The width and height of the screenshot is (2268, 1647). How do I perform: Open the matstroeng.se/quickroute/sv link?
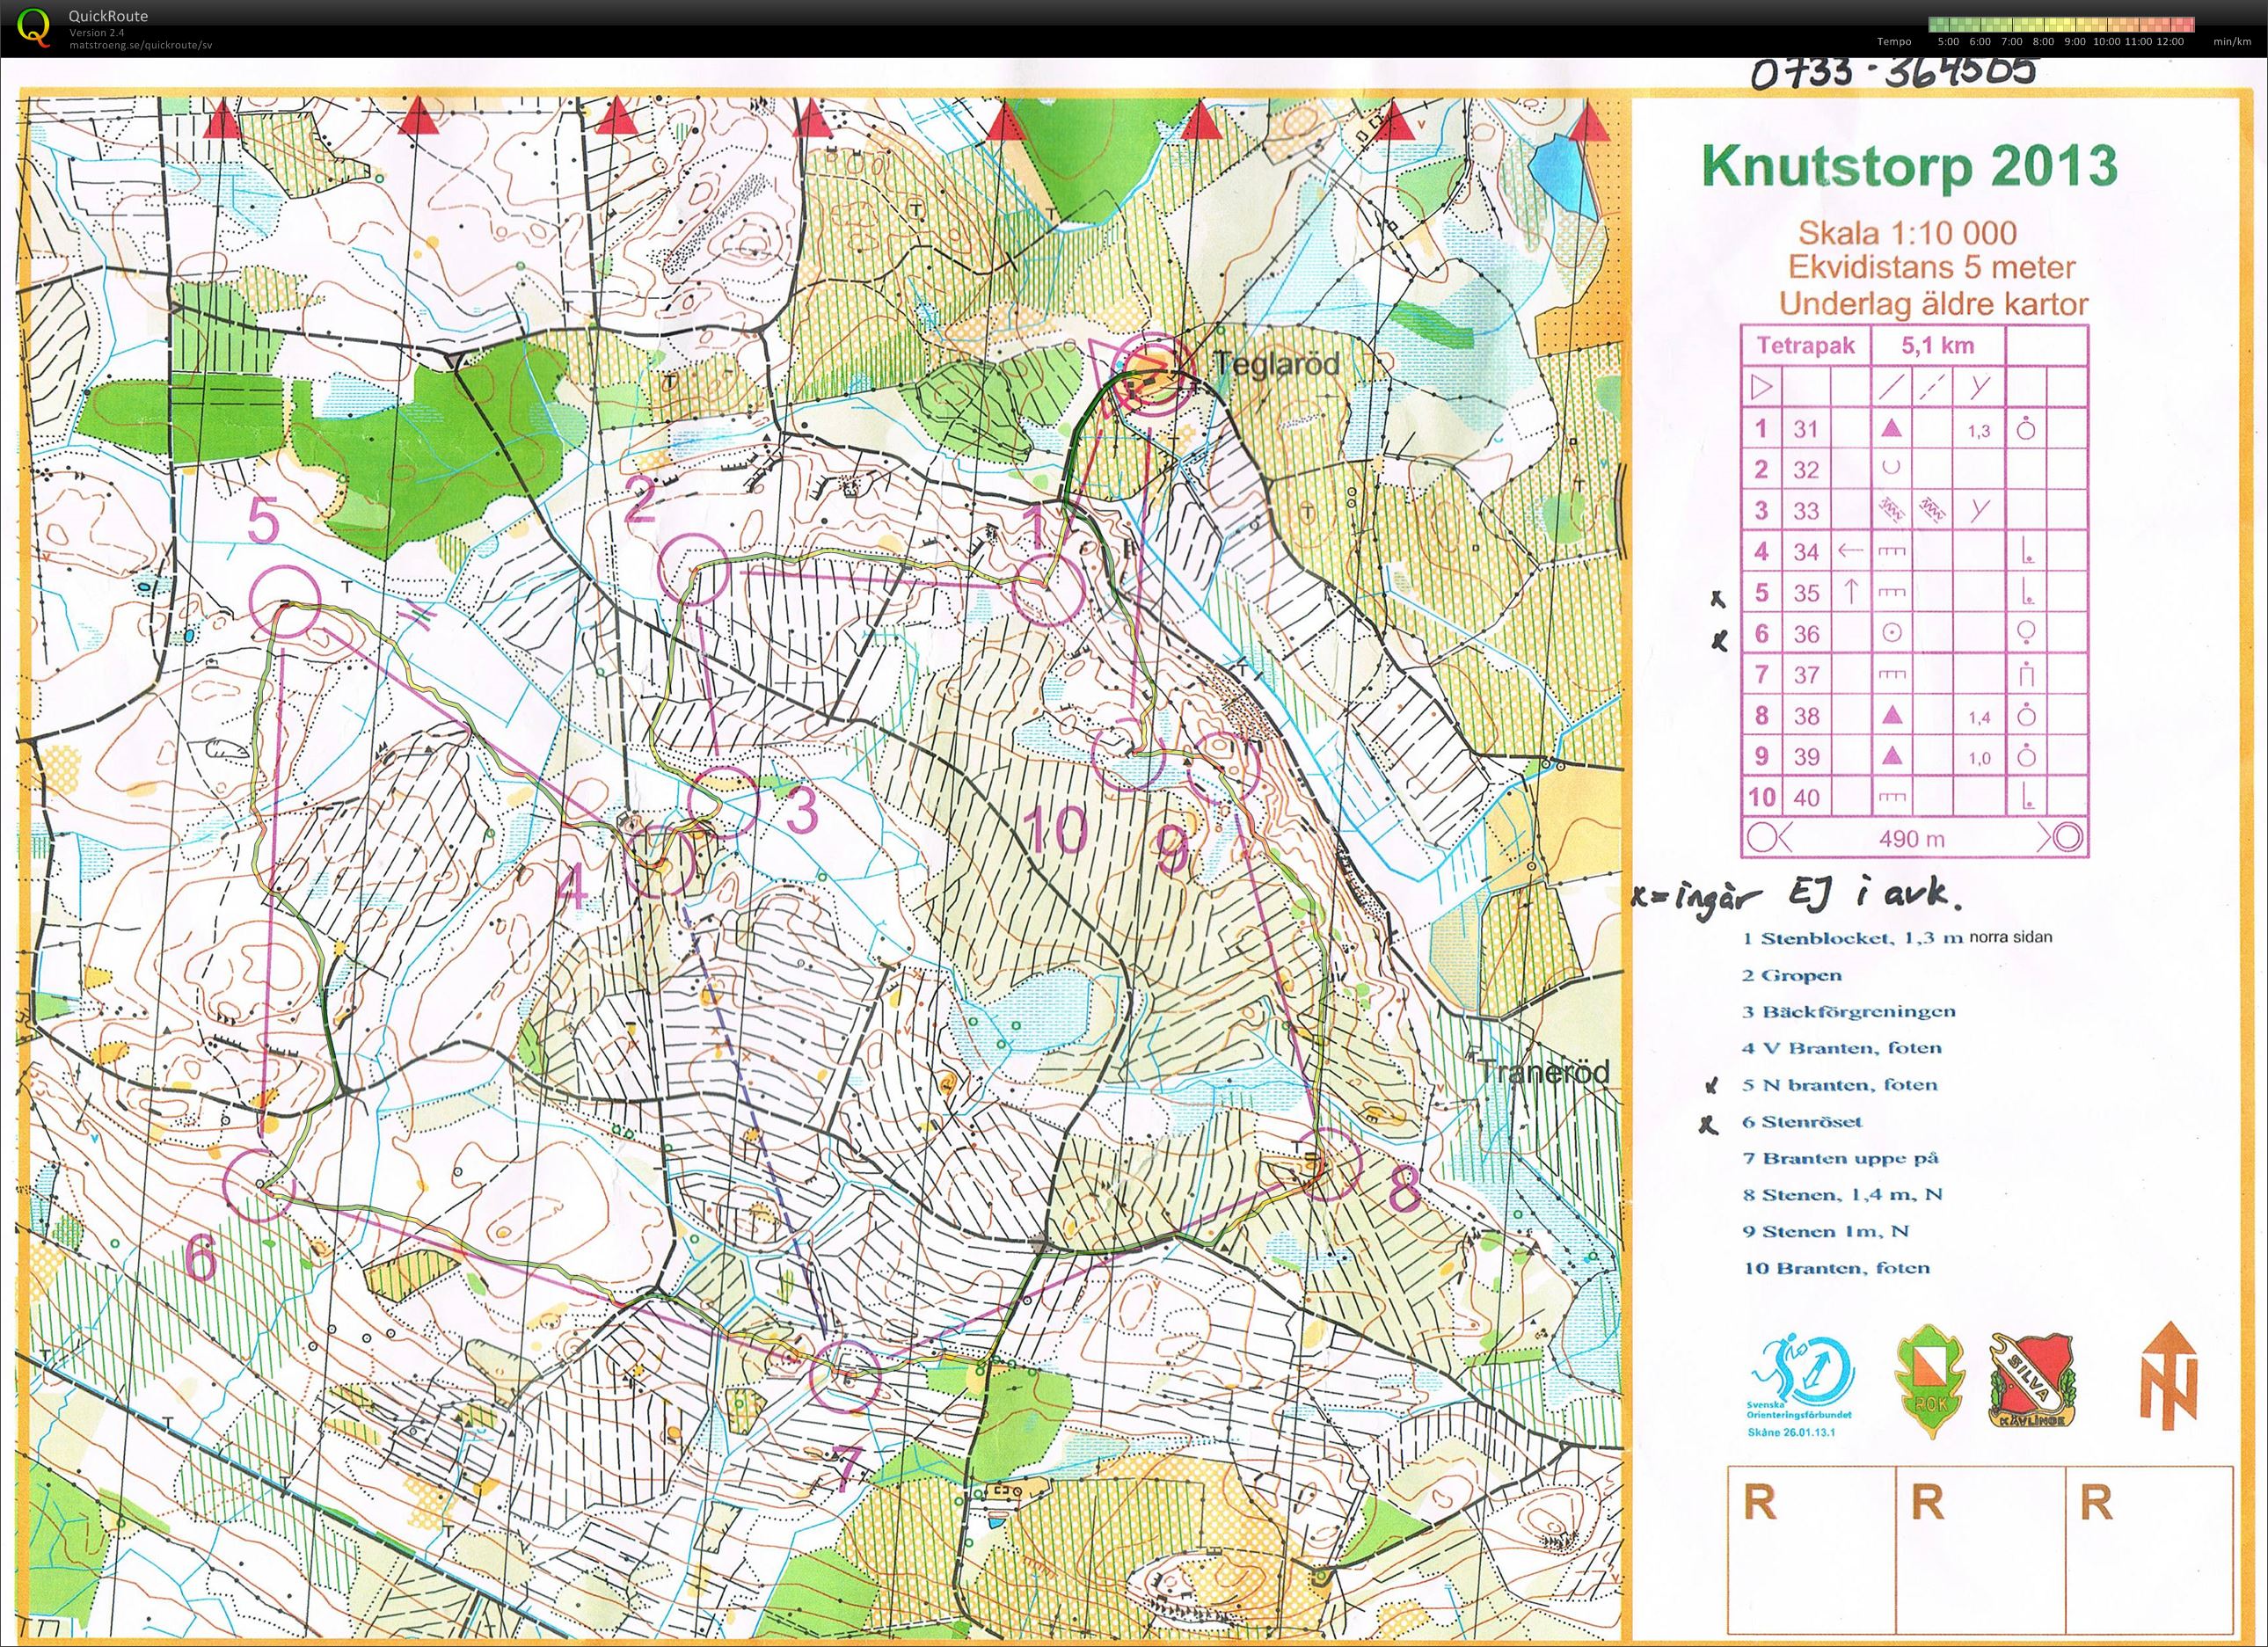(x=140, y=45)
